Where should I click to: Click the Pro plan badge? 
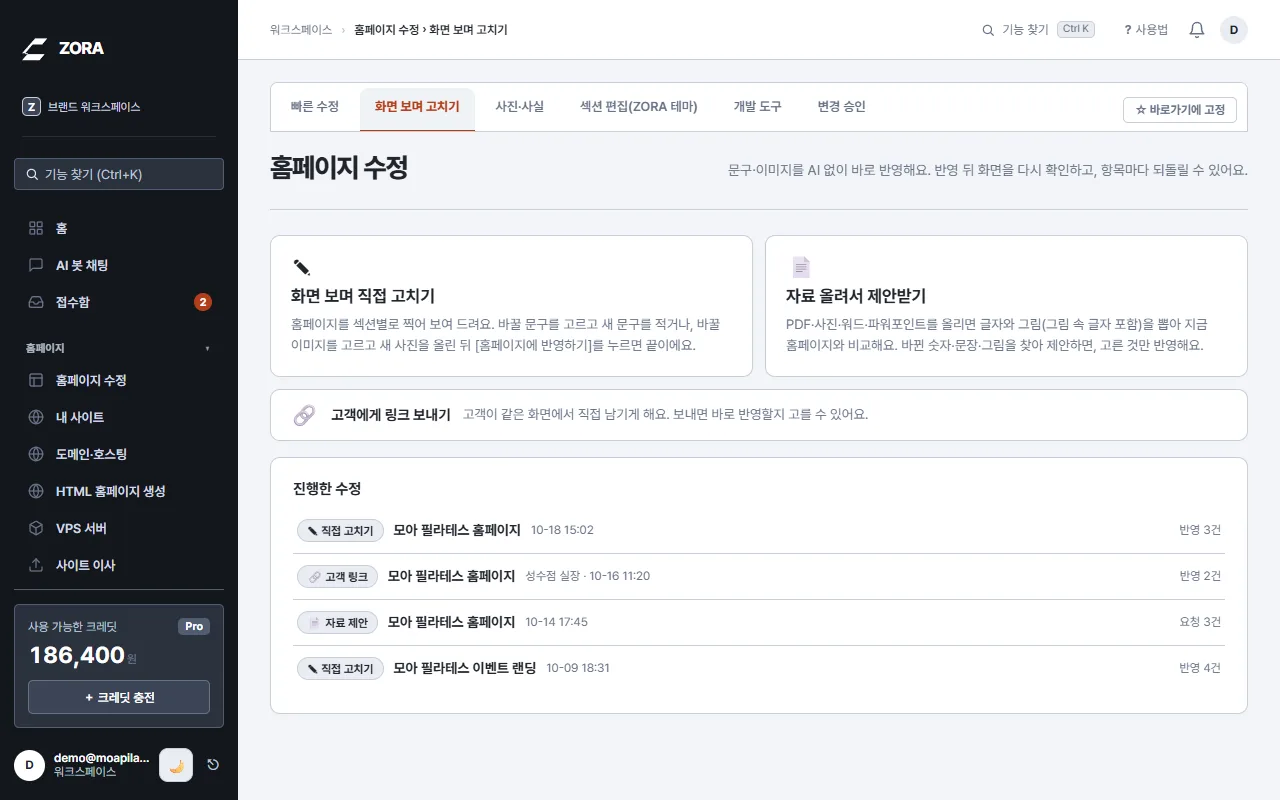(x=194, y=626)
